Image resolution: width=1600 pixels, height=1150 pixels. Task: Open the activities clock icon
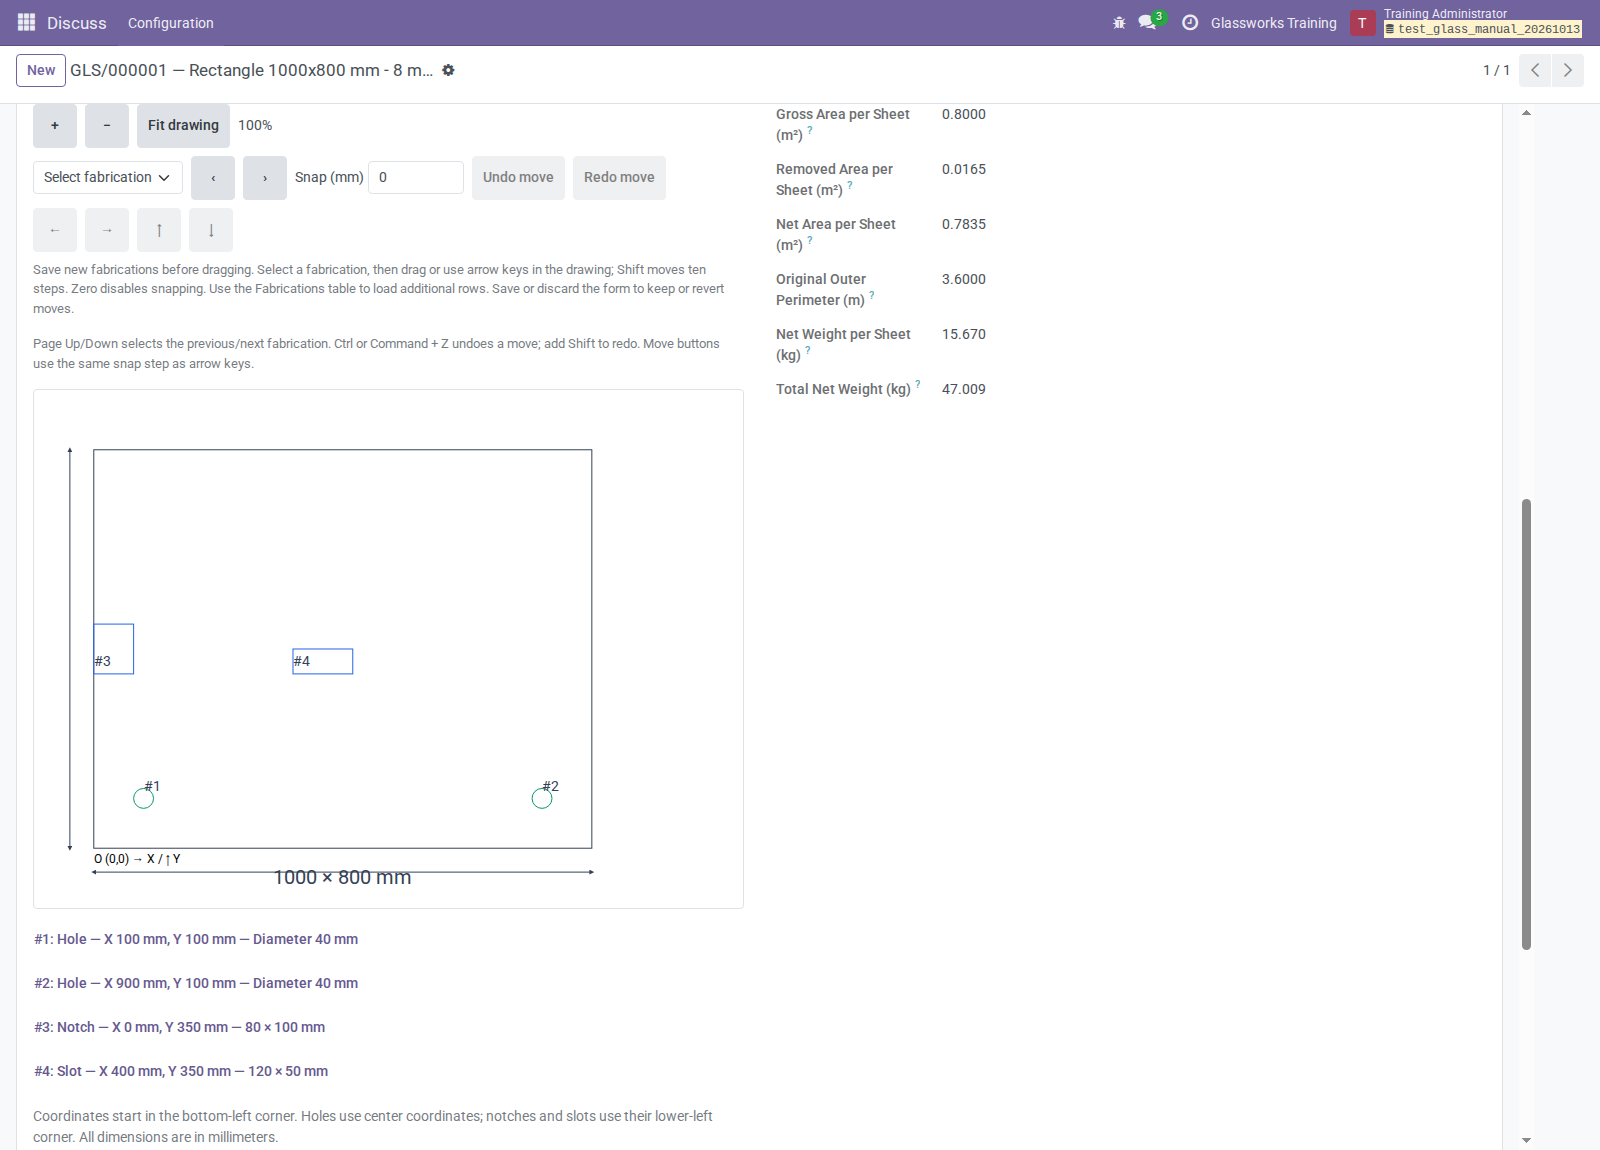1190,22
